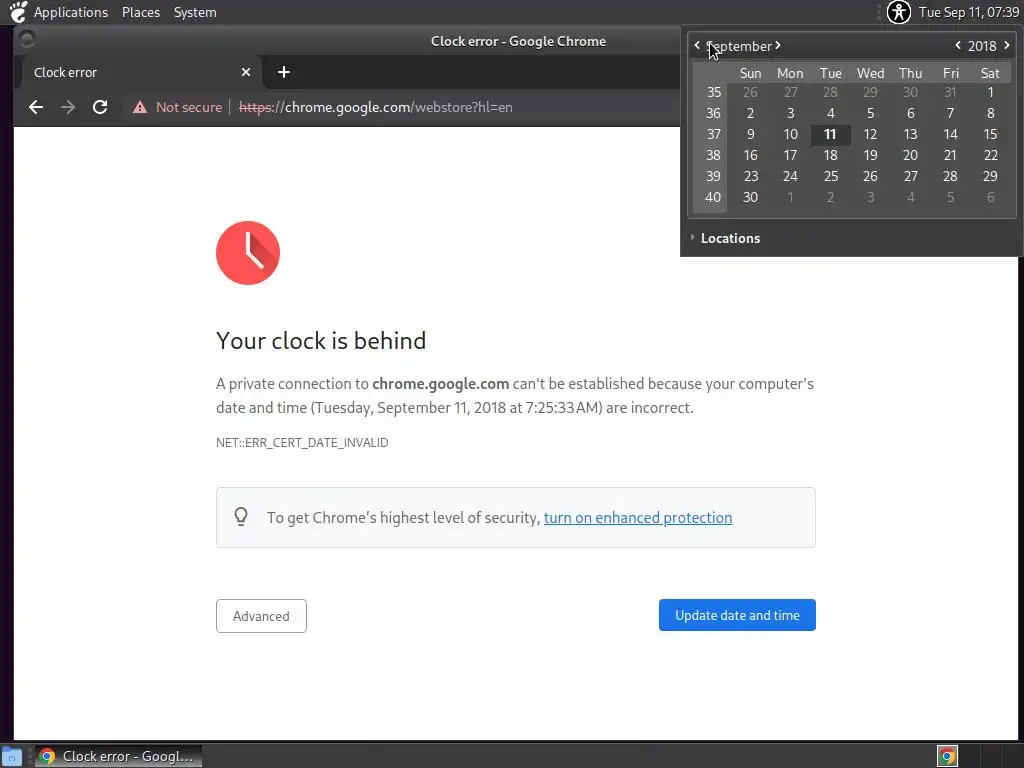Click the red clock error illustration

248,253
